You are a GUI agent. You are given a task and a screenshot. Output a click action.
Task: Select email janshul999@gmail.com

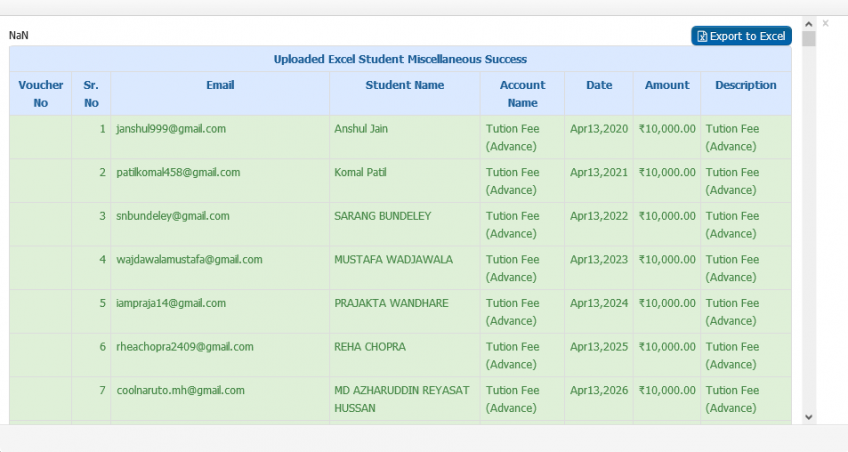[x=171, y=129]
